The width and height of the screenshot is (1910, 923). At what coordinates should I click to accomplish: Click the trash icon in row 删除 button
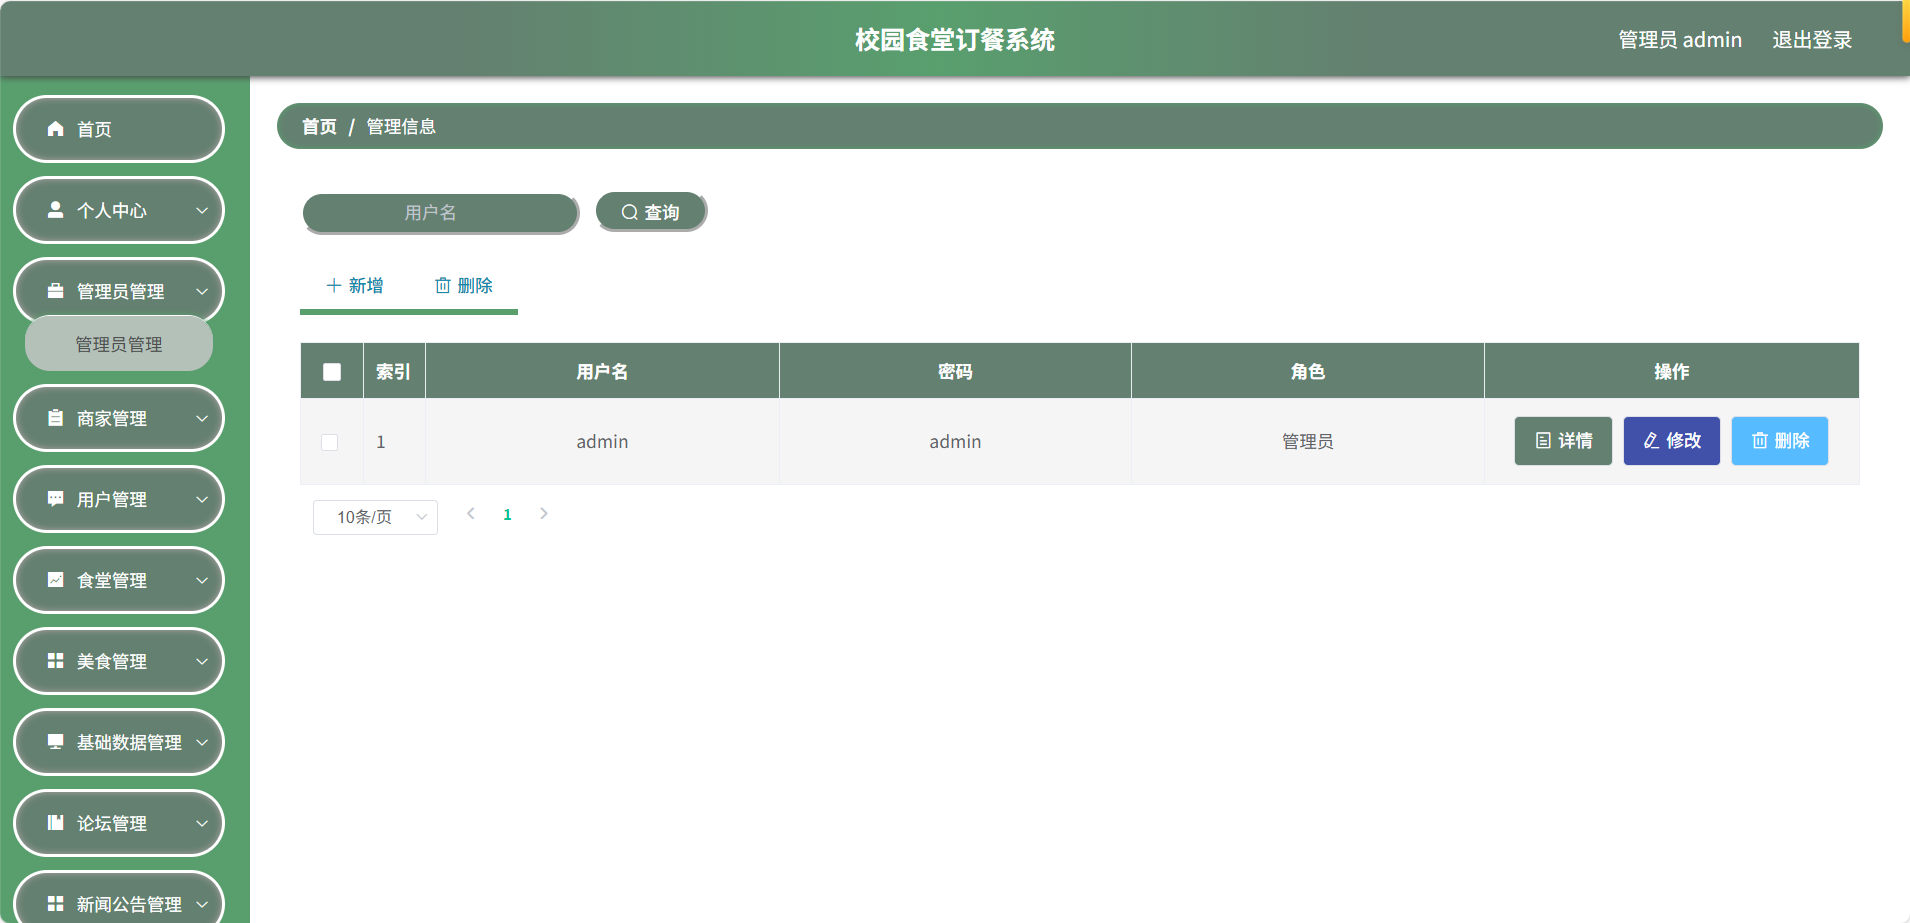(x=1759, y=441)
